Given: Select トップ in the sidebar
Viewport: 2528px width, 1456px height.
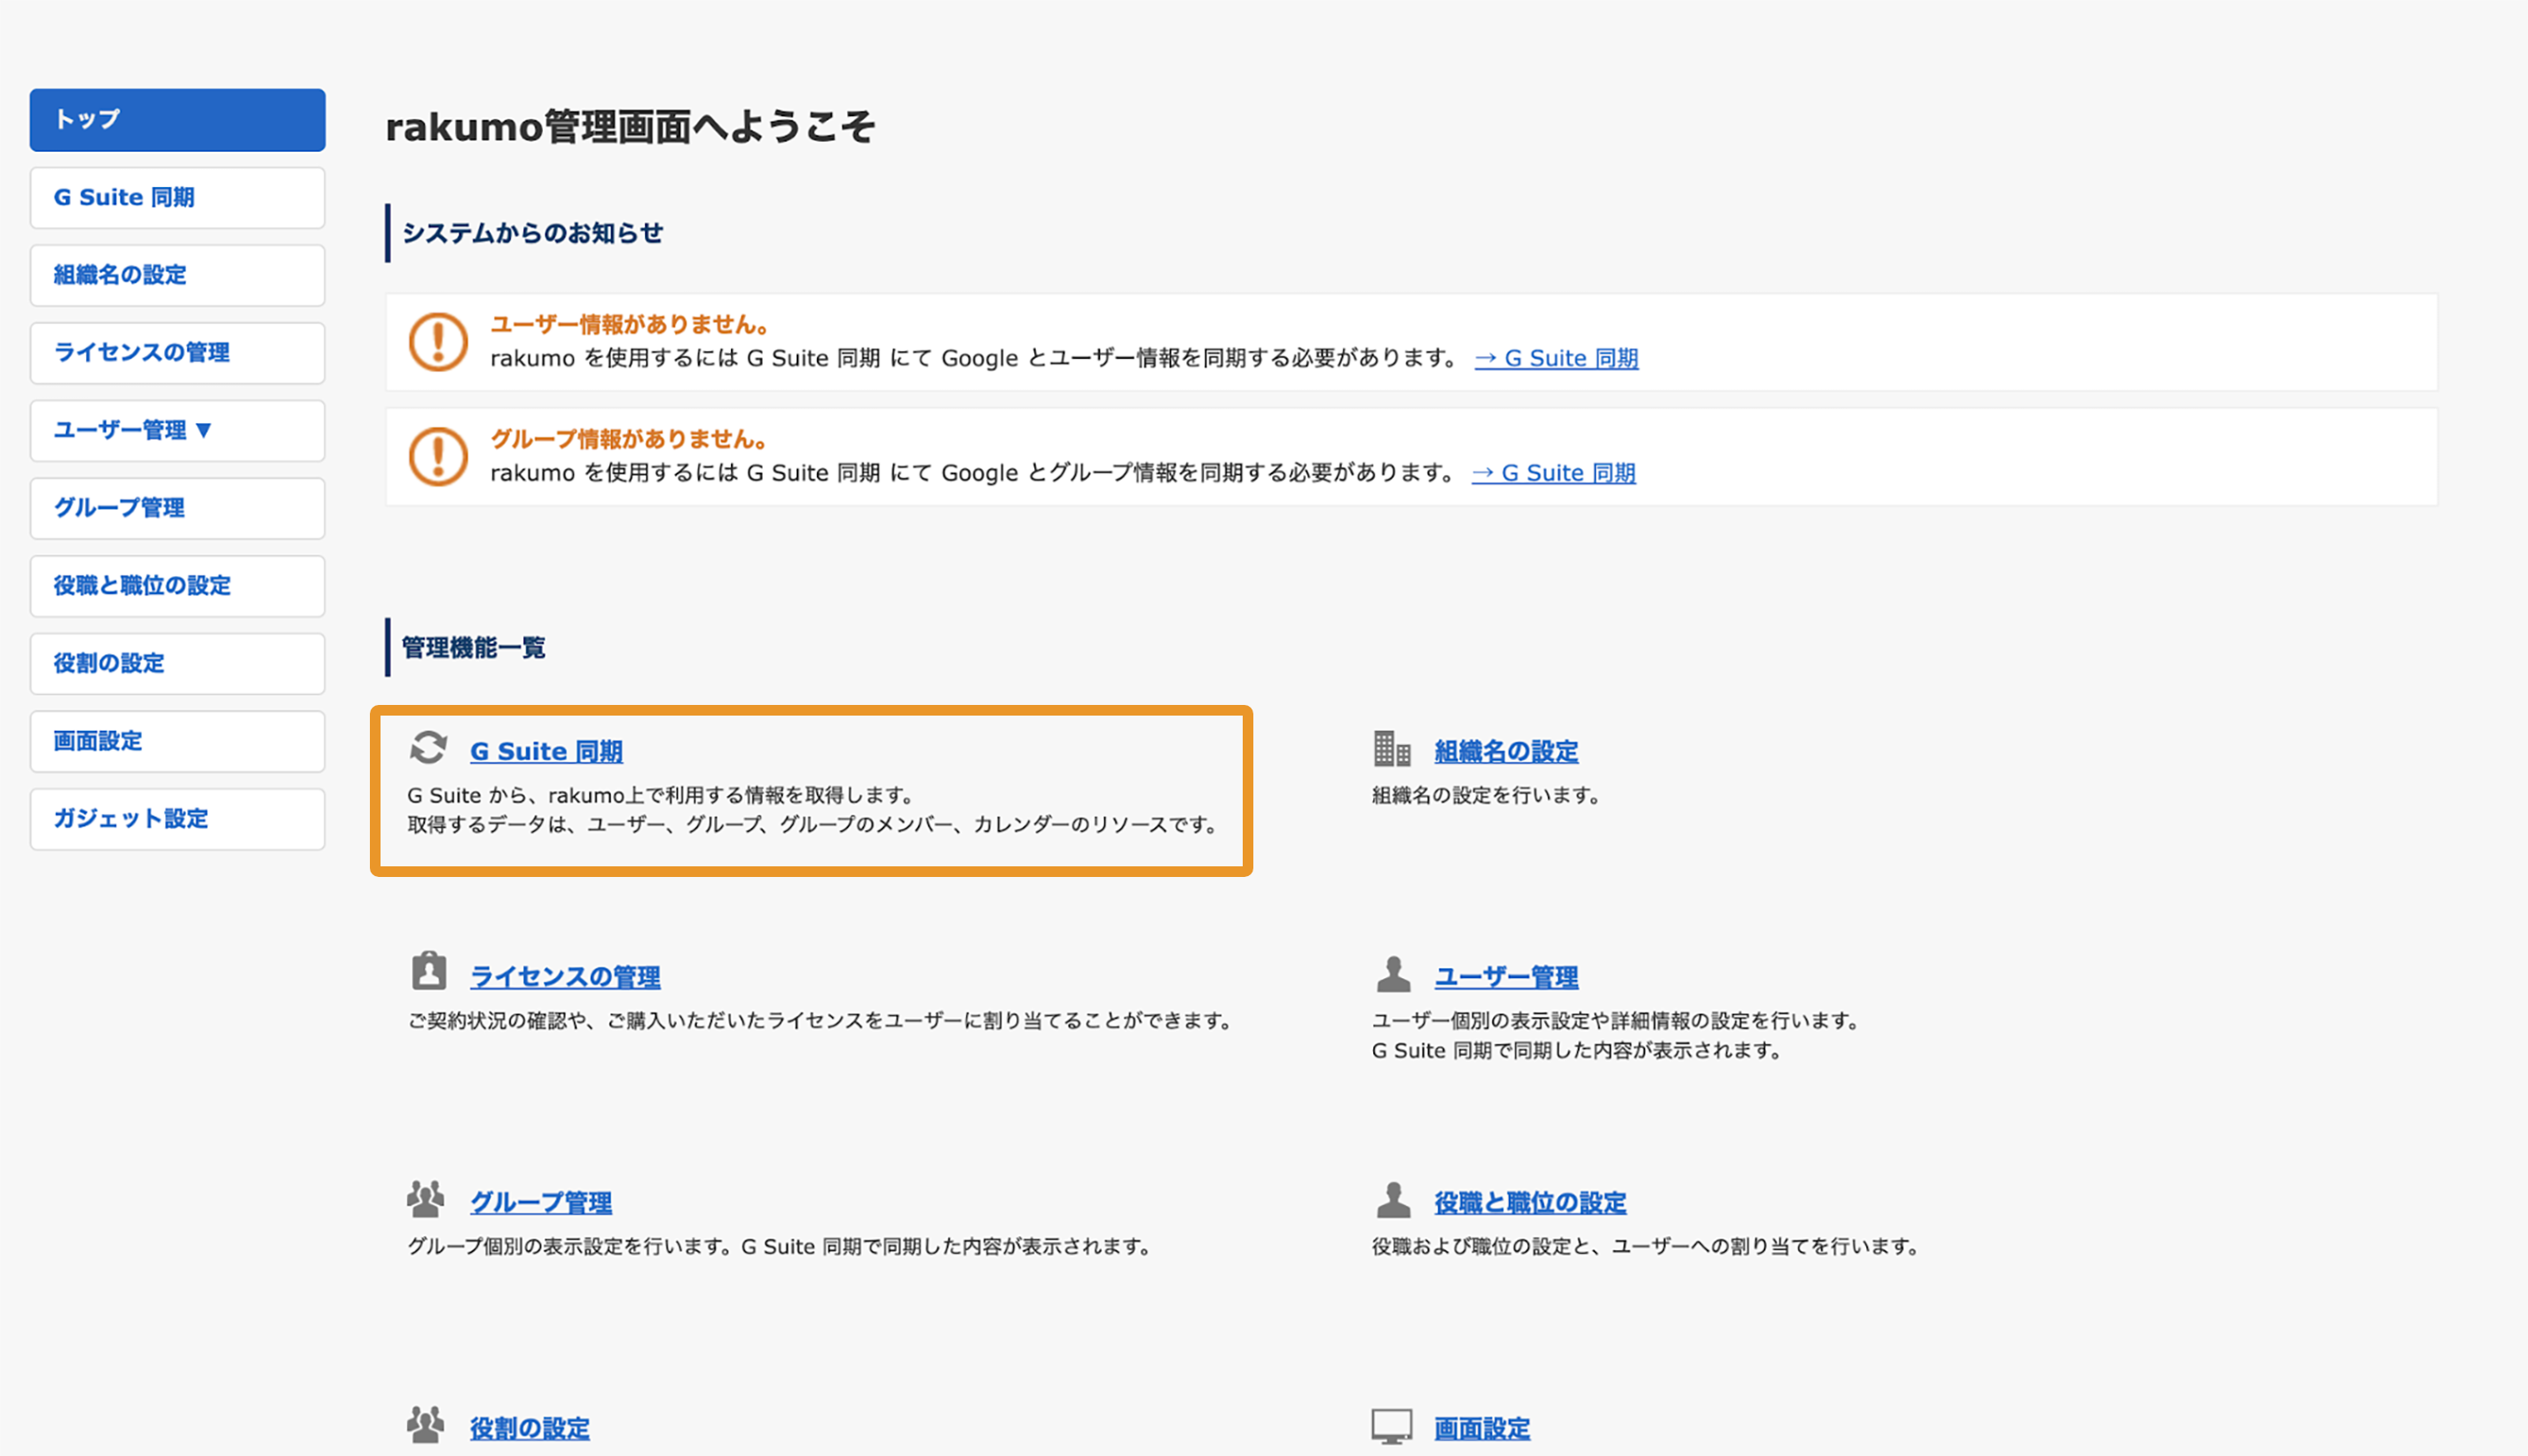Looking at the screenshot, I should [177, 120].
